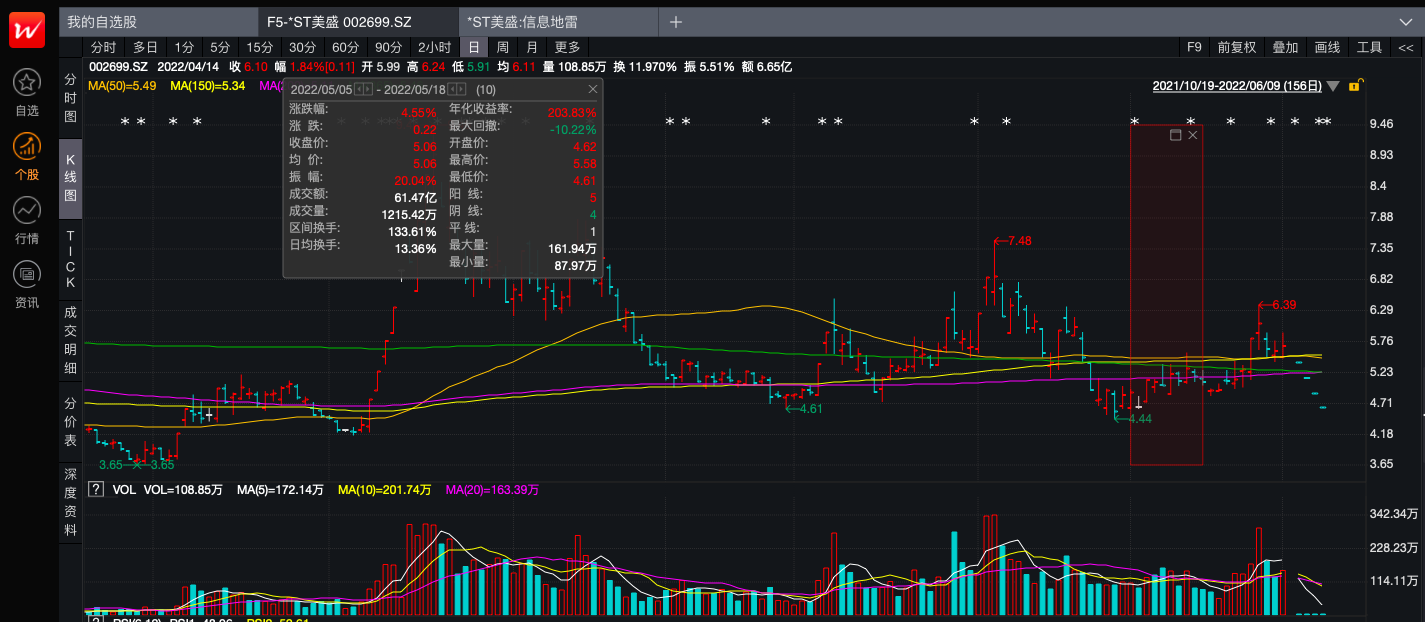The image size is (1425, 622).
Task: Click the 2021/10/19-2022/06/09 date range link
Action: [x=1237, y=86]
